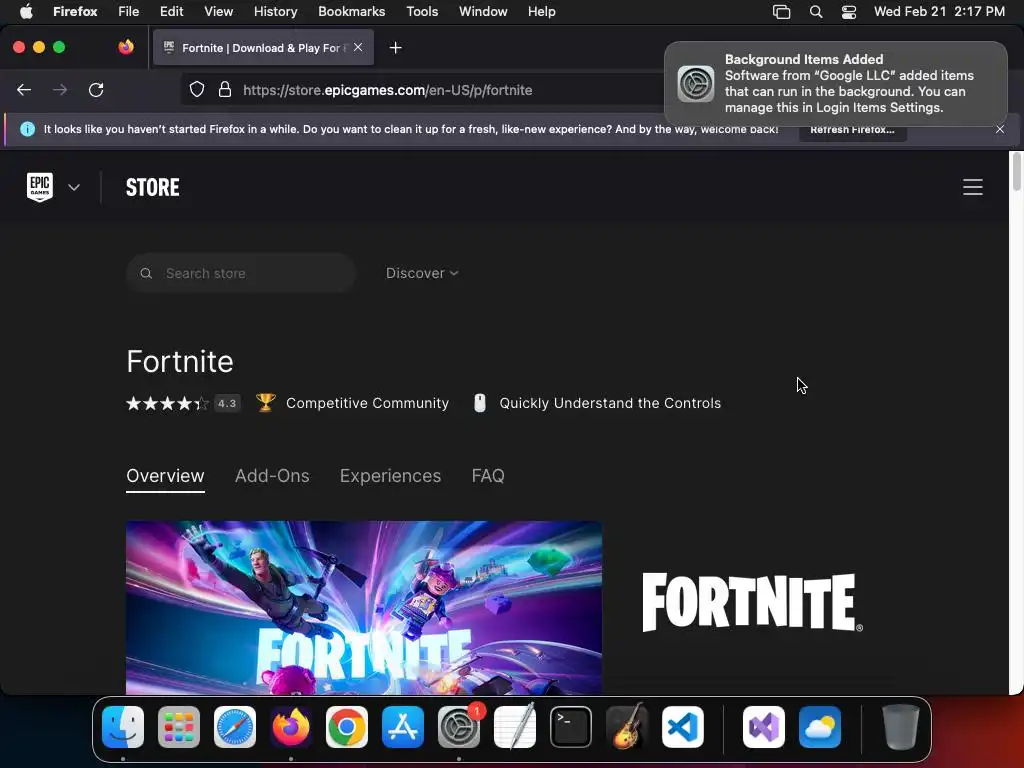Open the View menu

218,11
